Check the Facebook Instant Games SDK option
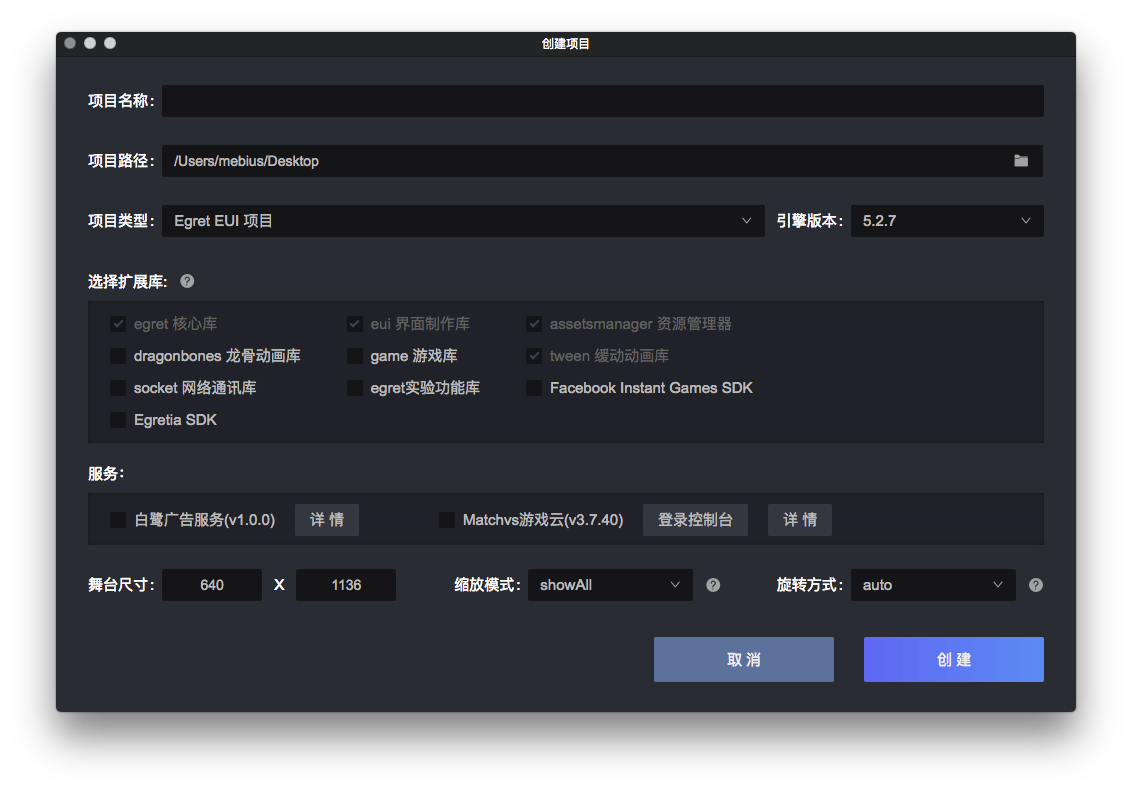The height and width of the screenshot is (792, 1132). coord(534,387)
